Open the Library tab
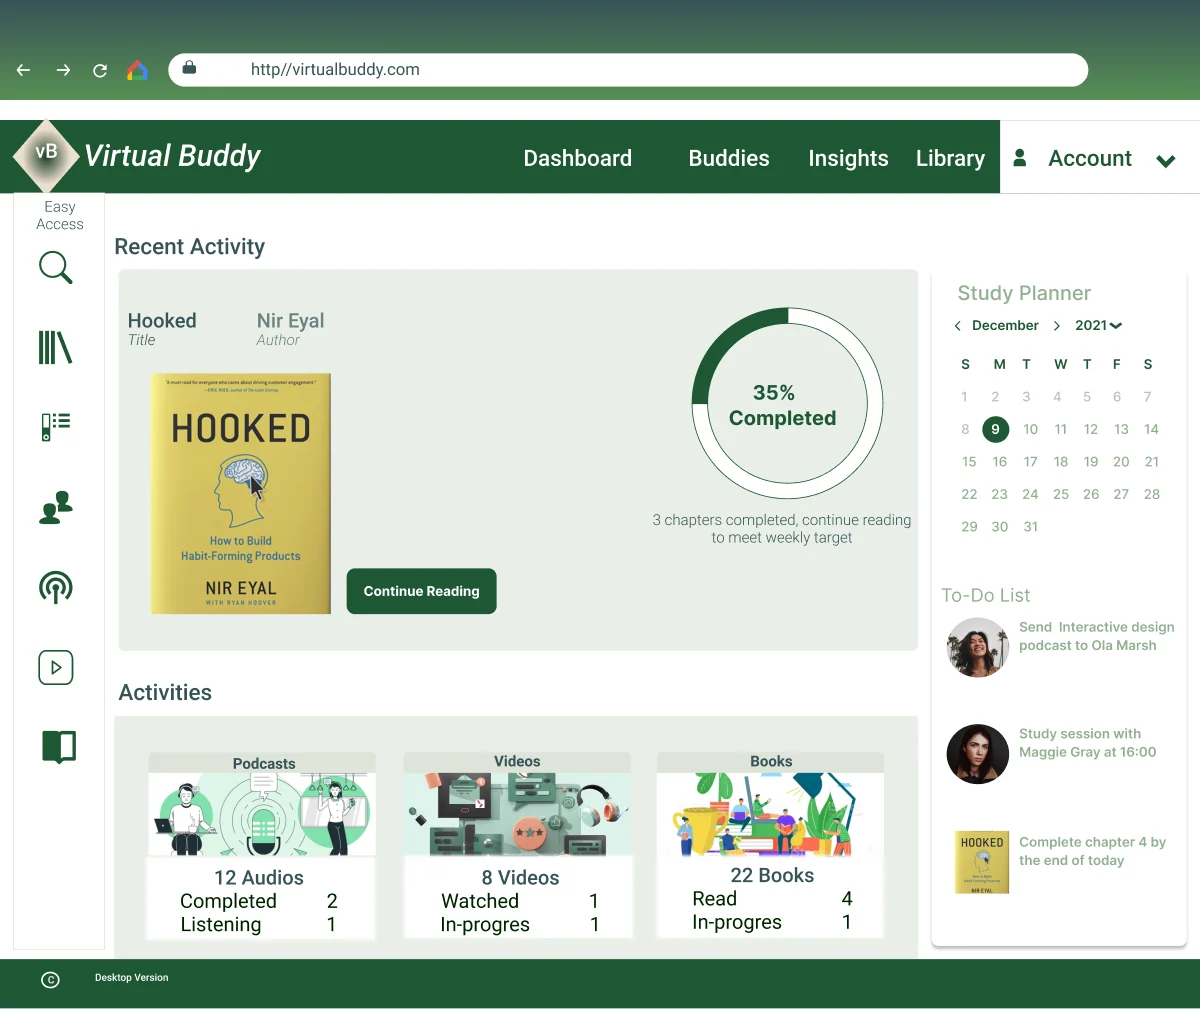 click(x=950, y=158)
